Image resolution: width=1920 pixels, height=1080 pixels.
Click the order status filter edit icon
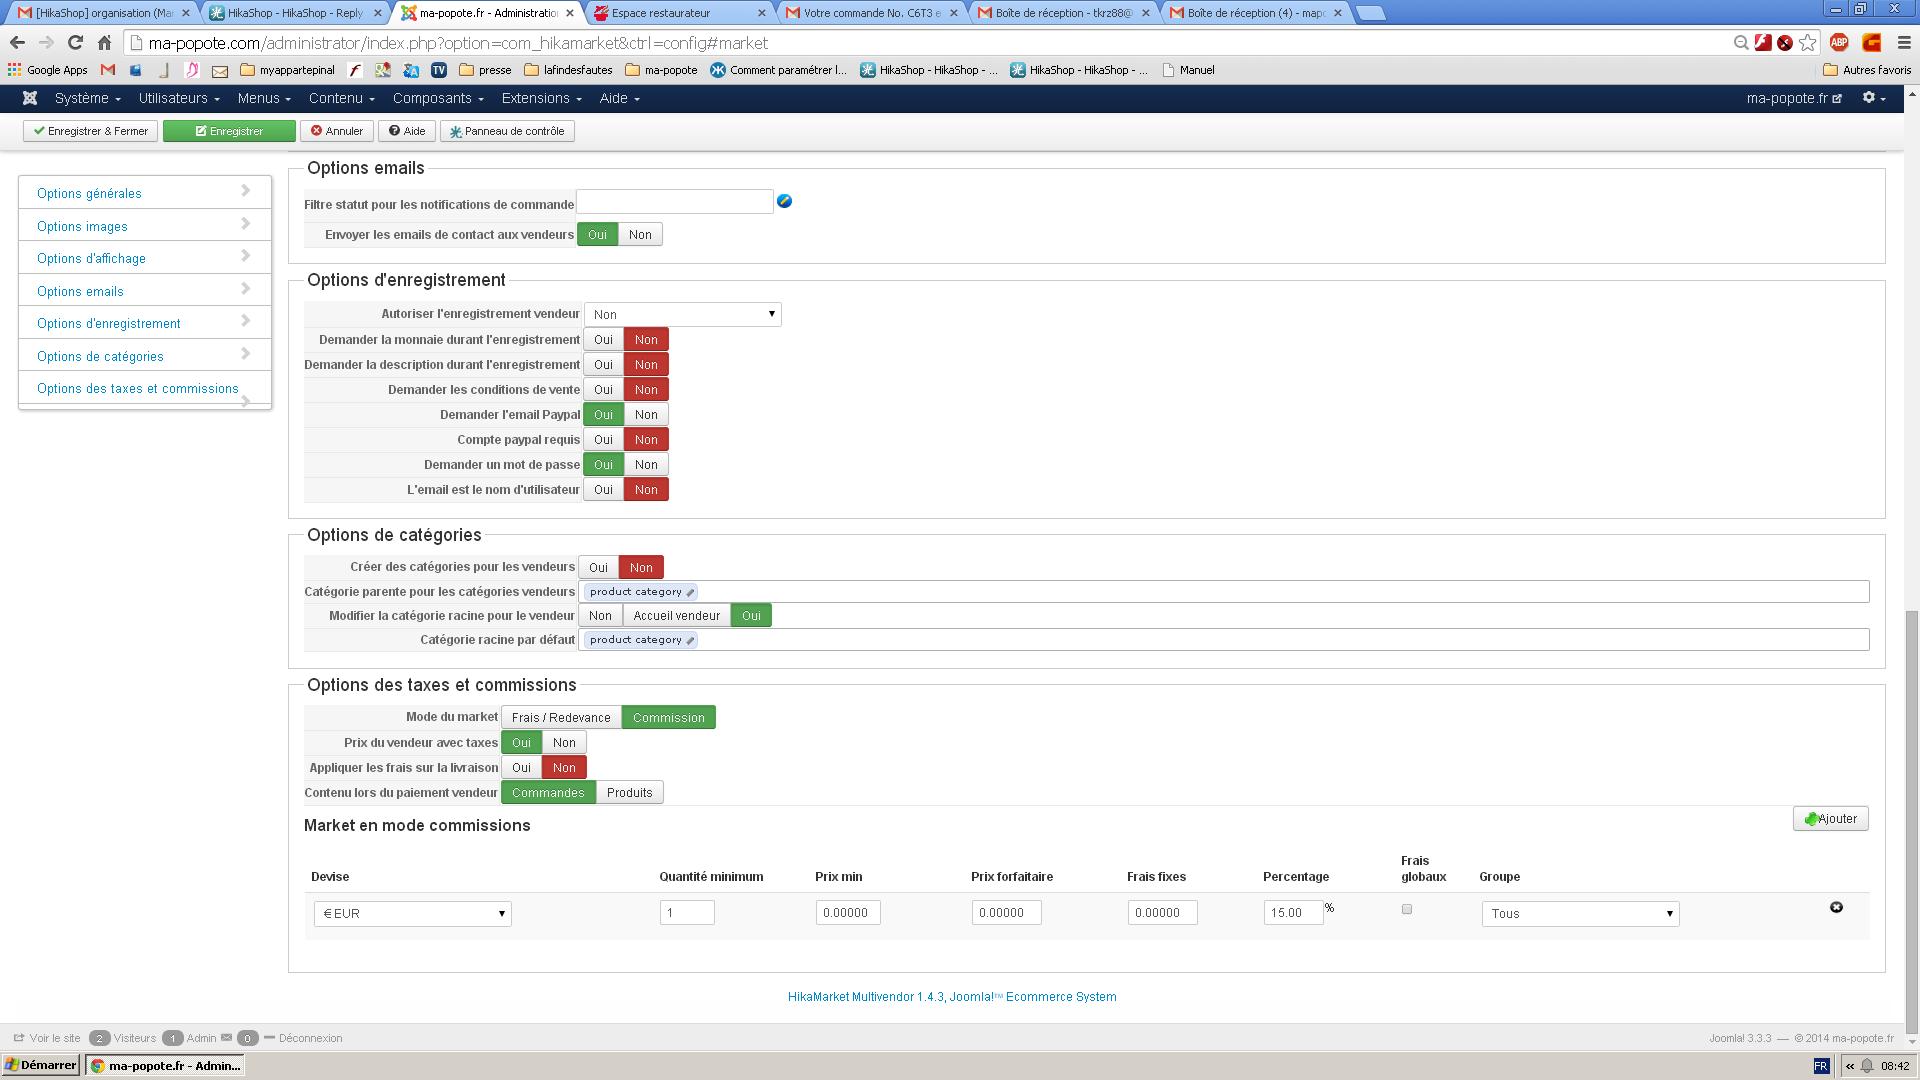click(x=785, y=201)
